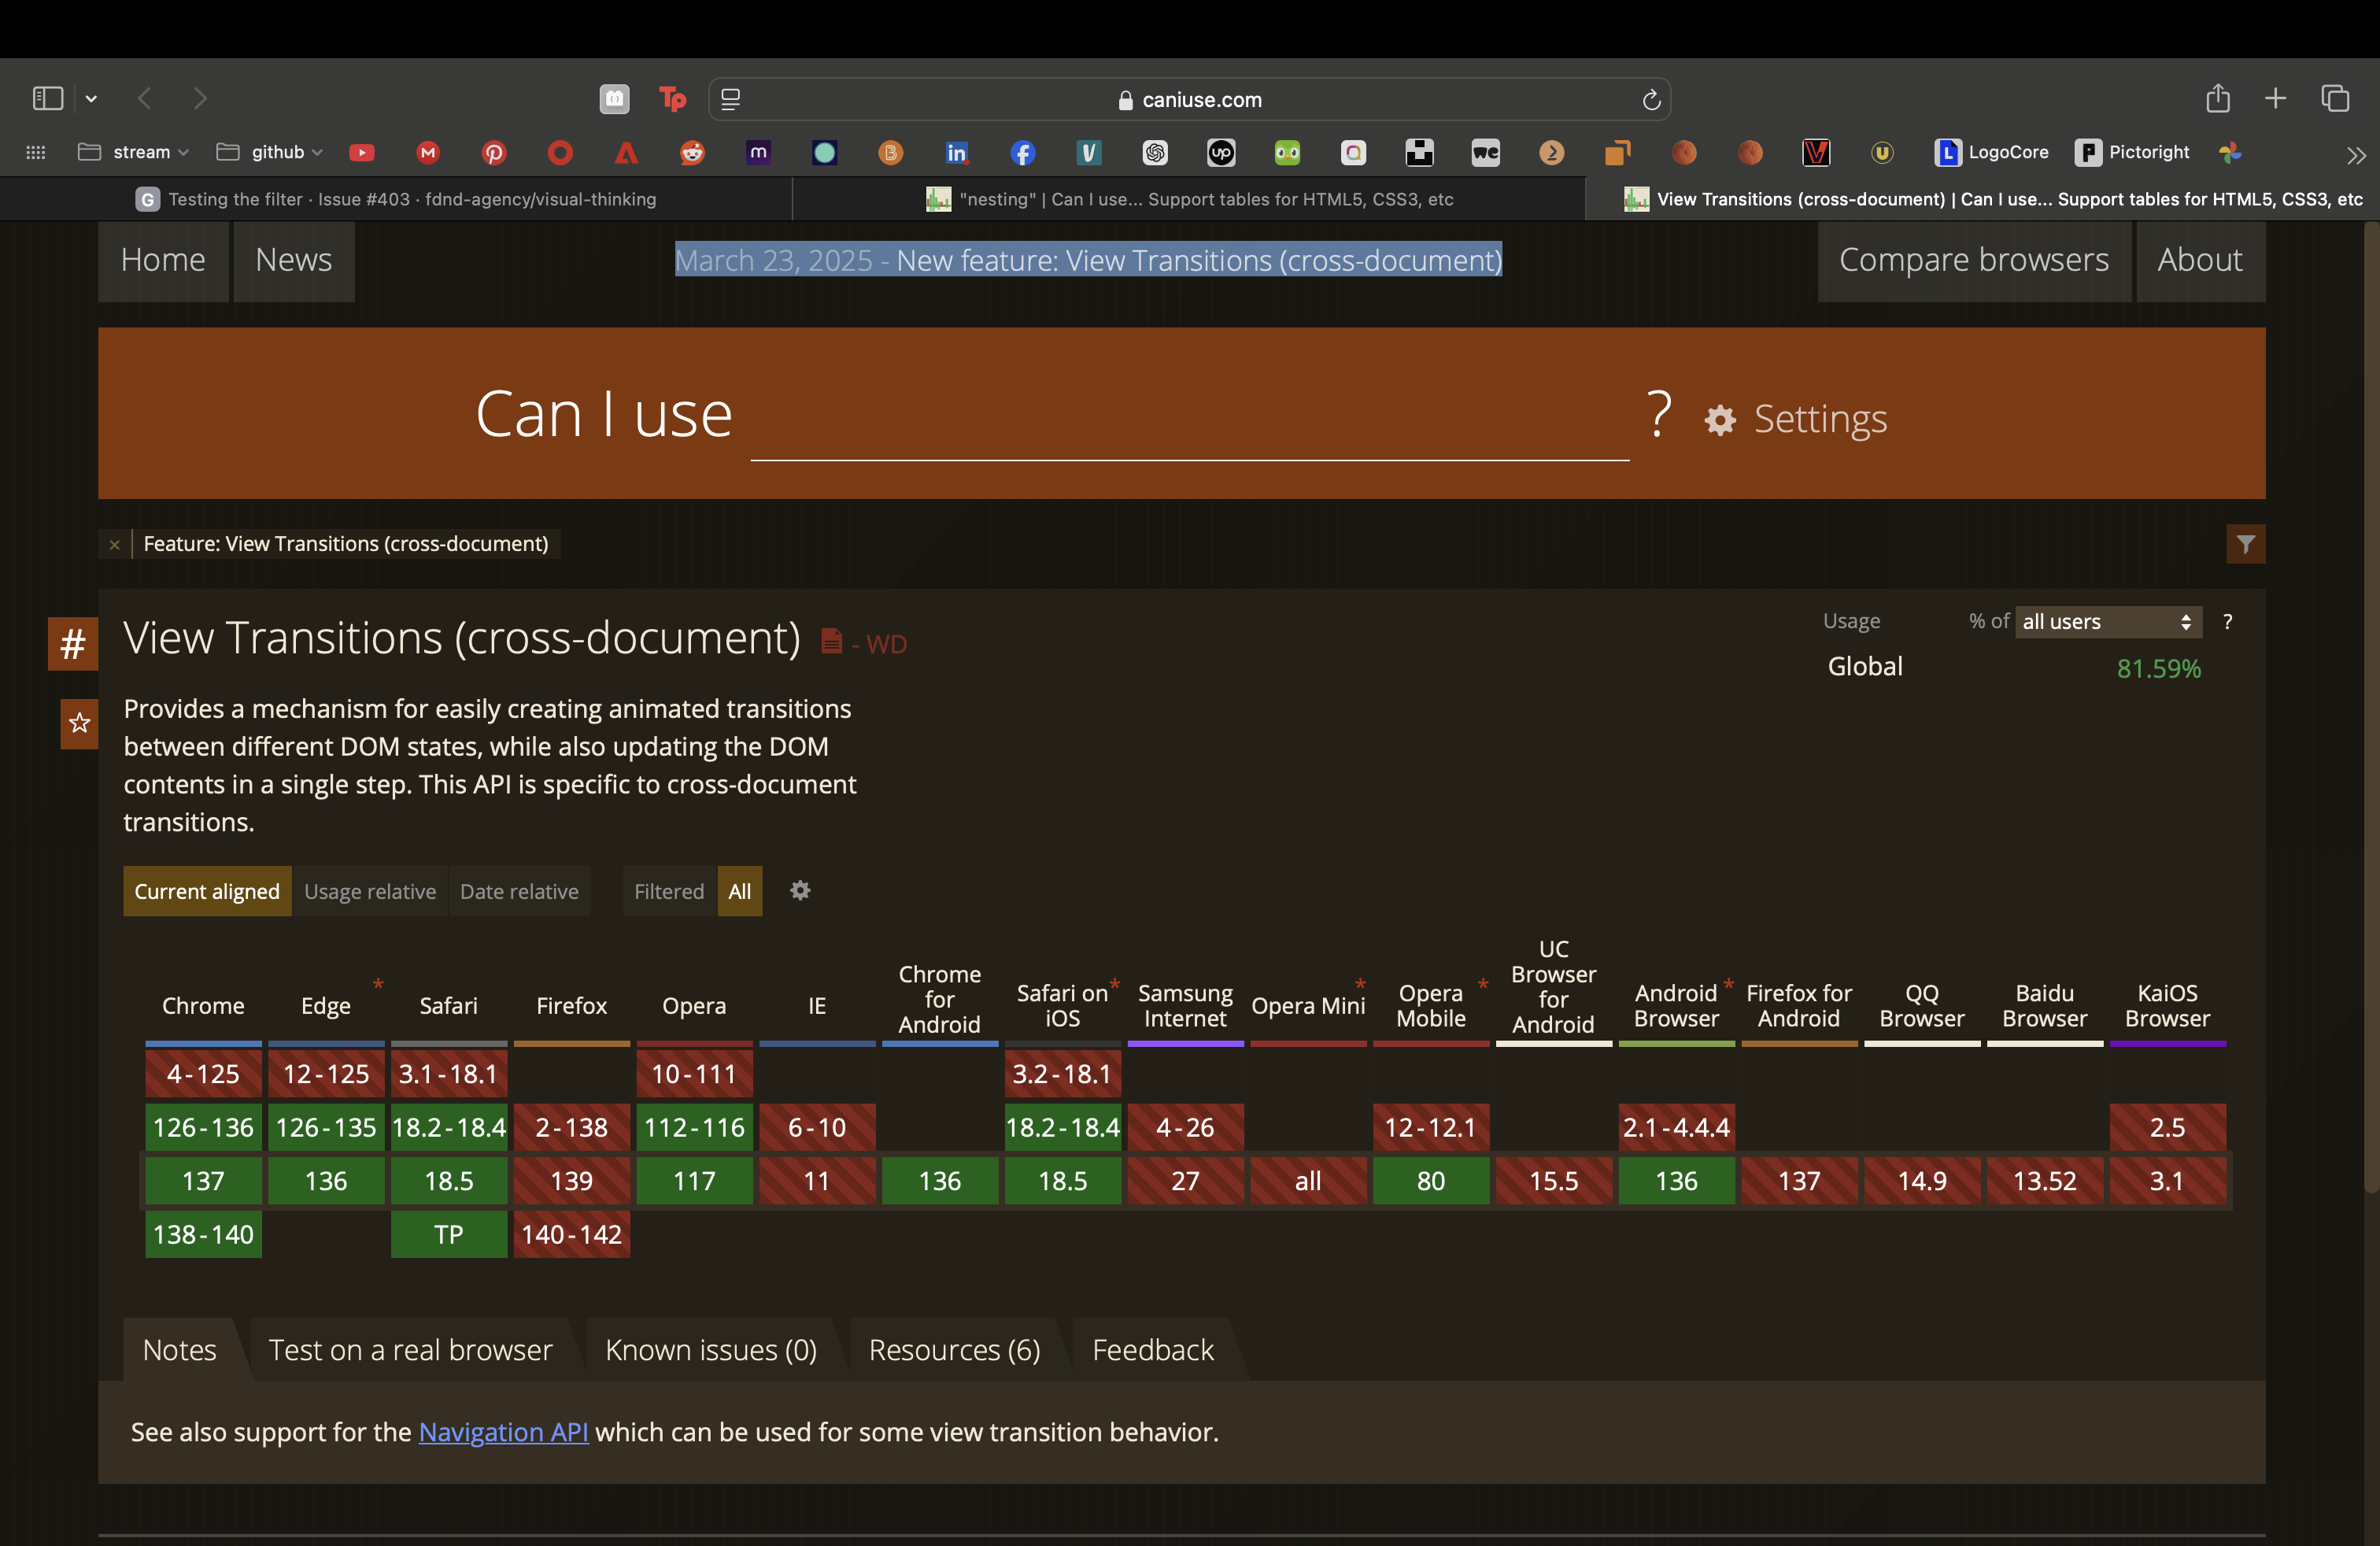Show more bookmarks via double chevron
Viewport: 2380px width, 1546px height.
[x=2357, y=155]
